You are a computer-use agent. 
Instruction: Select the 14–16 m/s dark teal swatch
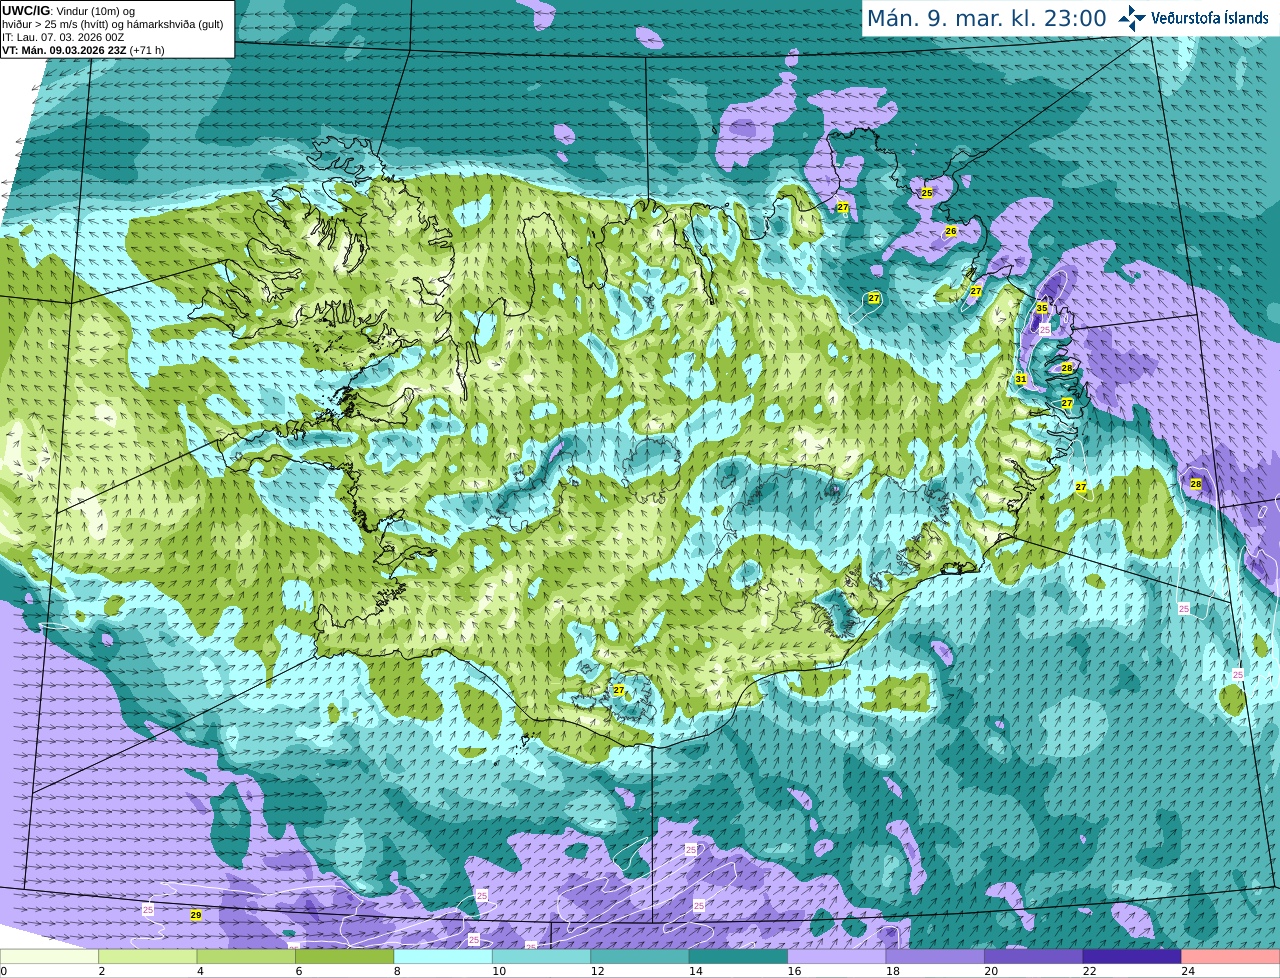[738, 957]
